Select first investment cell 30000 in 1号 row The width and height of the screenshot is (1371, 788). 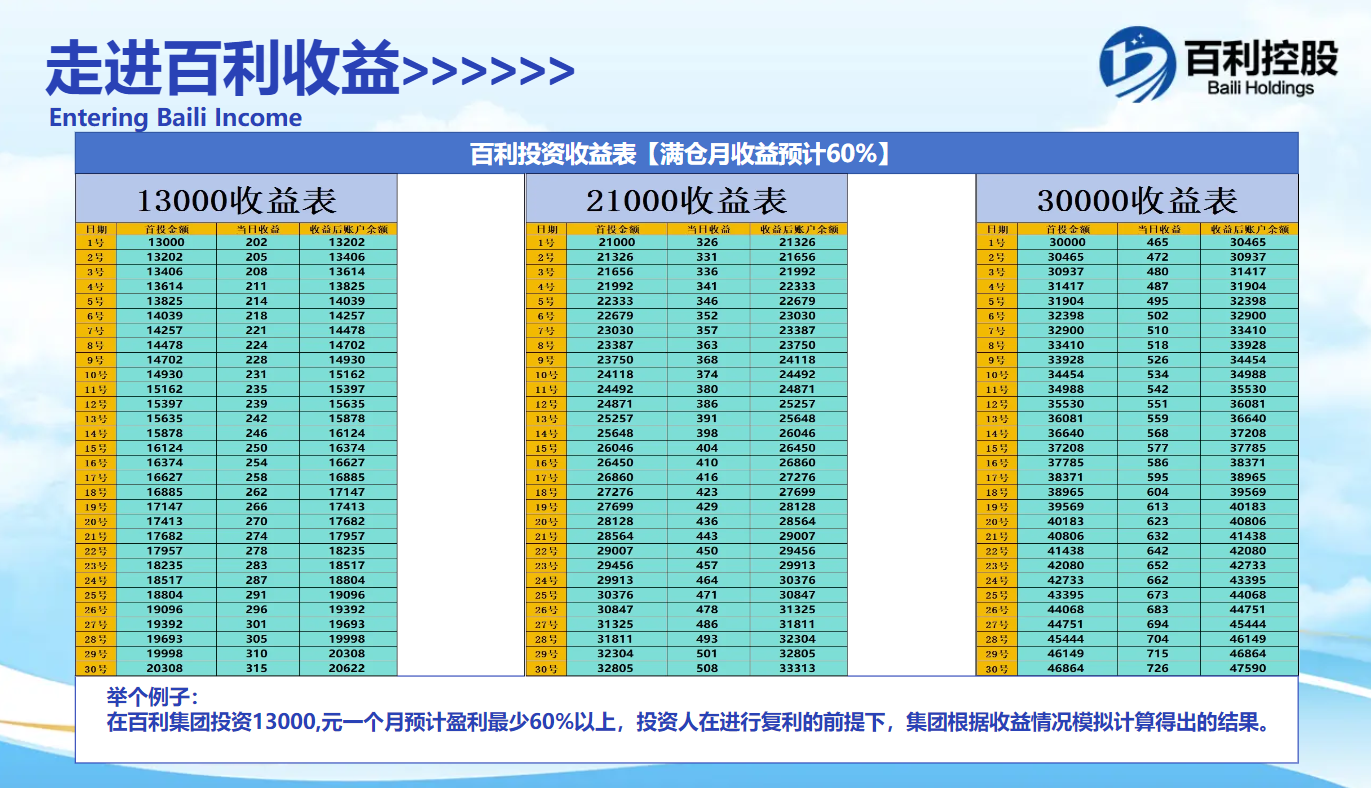click(x=1067, y=242)
